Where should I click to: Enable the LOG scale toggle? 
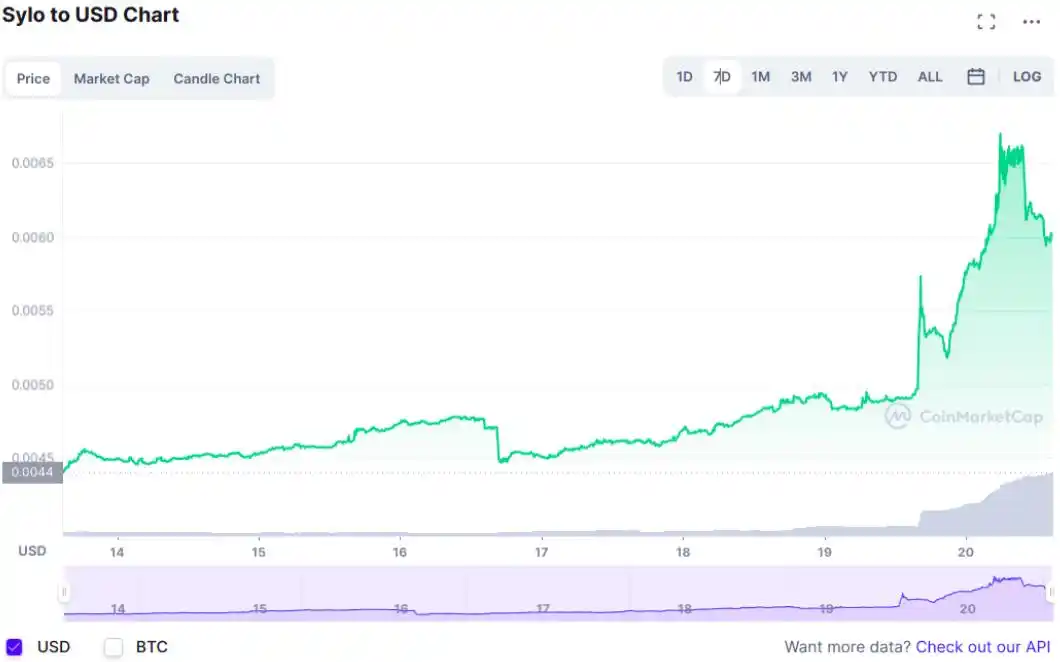[x=1027, y=75]
